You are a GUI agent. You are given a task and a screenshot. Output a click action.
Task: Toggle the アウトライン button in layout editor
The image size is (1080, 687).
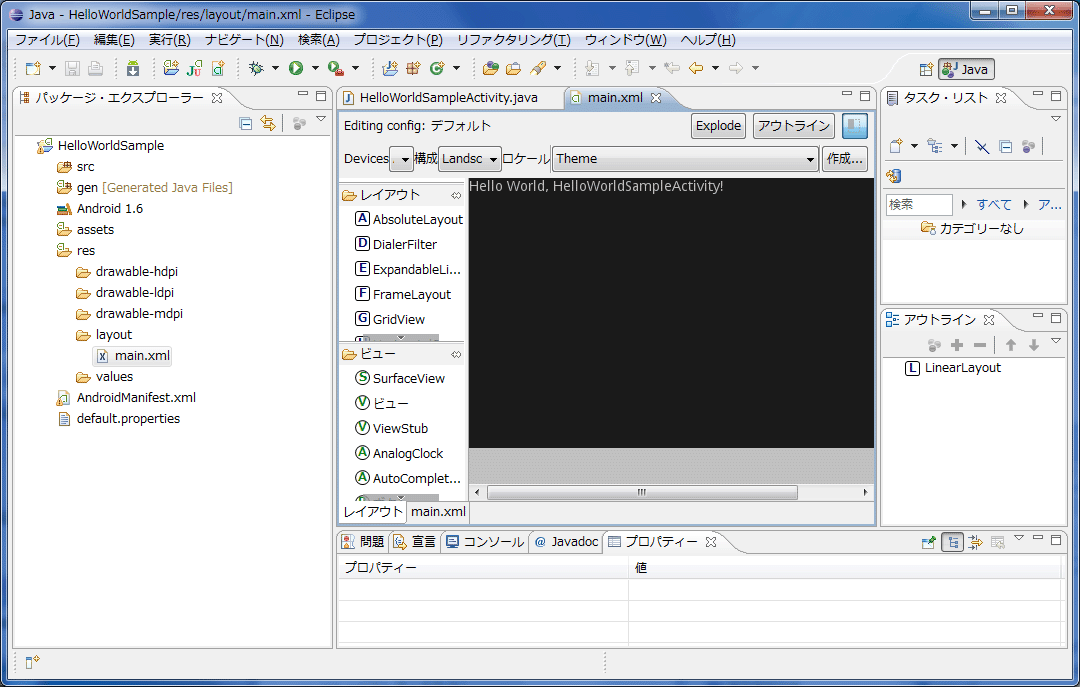[793, 126]
